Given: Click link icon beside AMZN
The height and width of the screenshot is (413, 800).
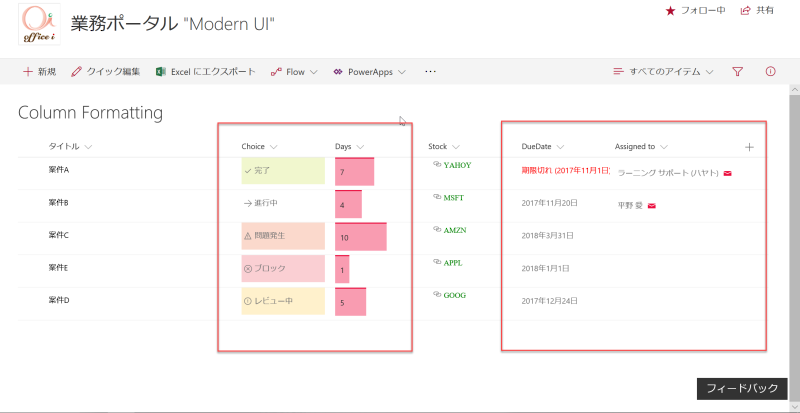Looking at the screenshot, I should (x=437, y=229).
